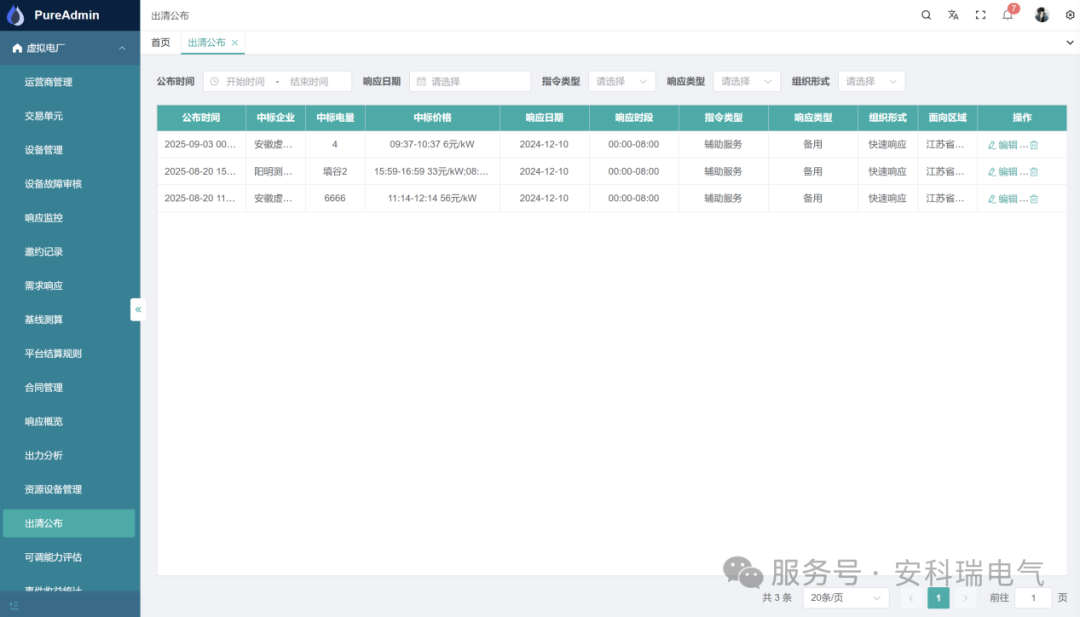The height and width of the screenshot is (617, 1080).
Task: Delete the first record using the trash icon
Action: click(1034, 145)
